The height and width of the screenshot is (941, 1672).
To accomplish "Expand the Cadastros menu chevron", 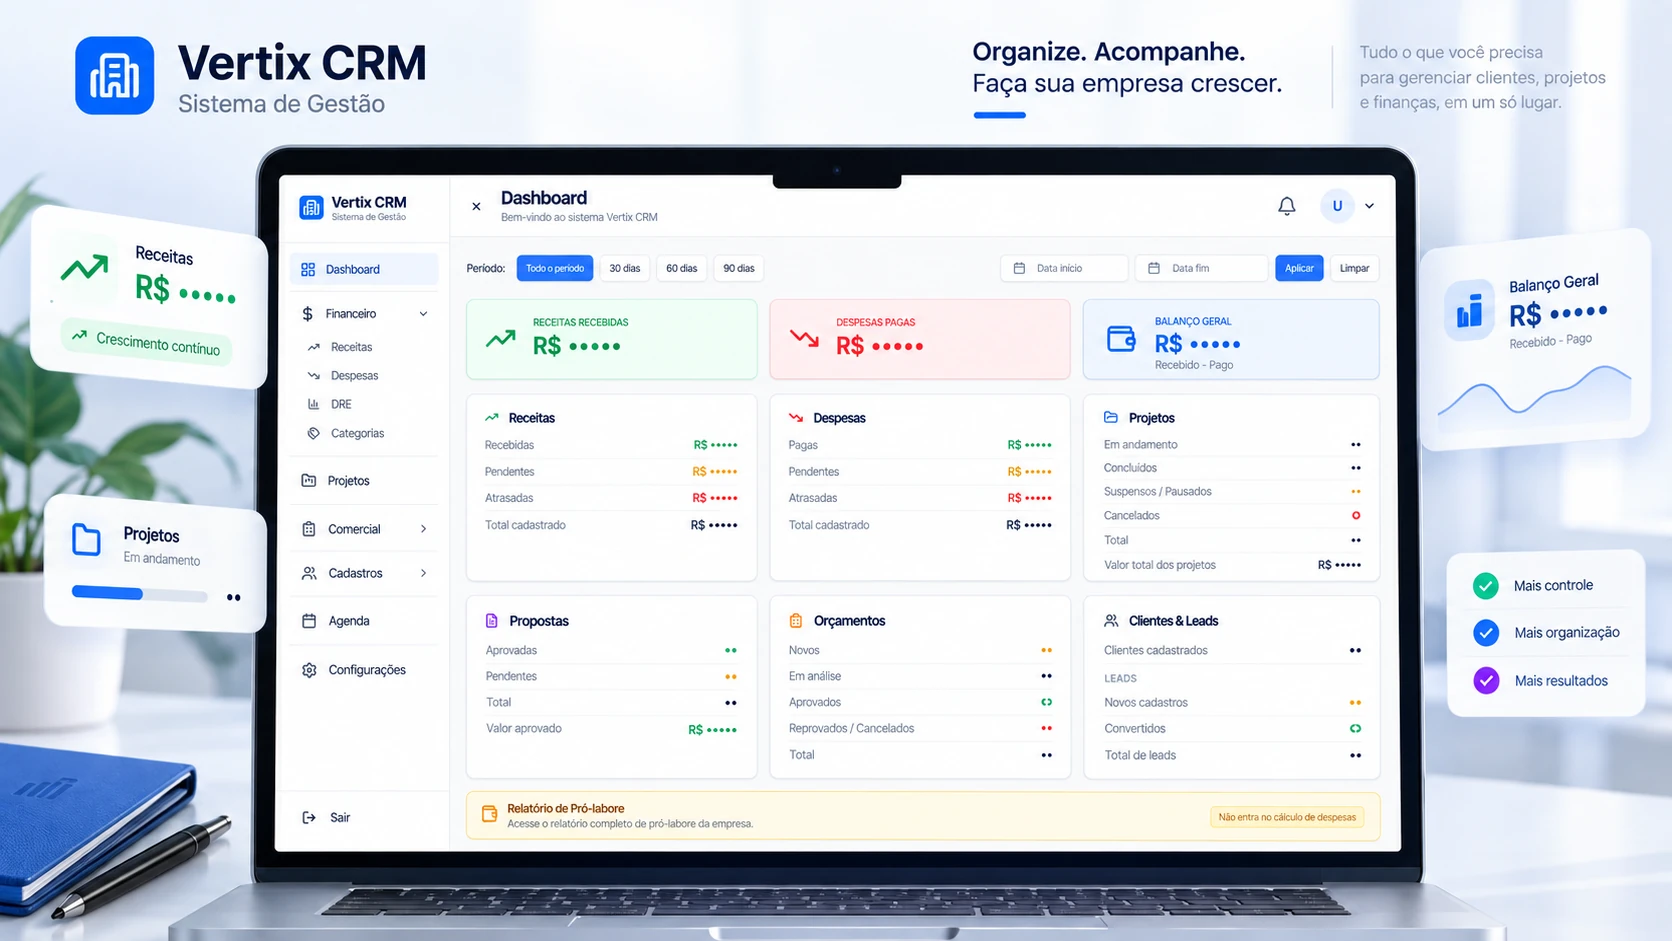I will coord(424,573).
